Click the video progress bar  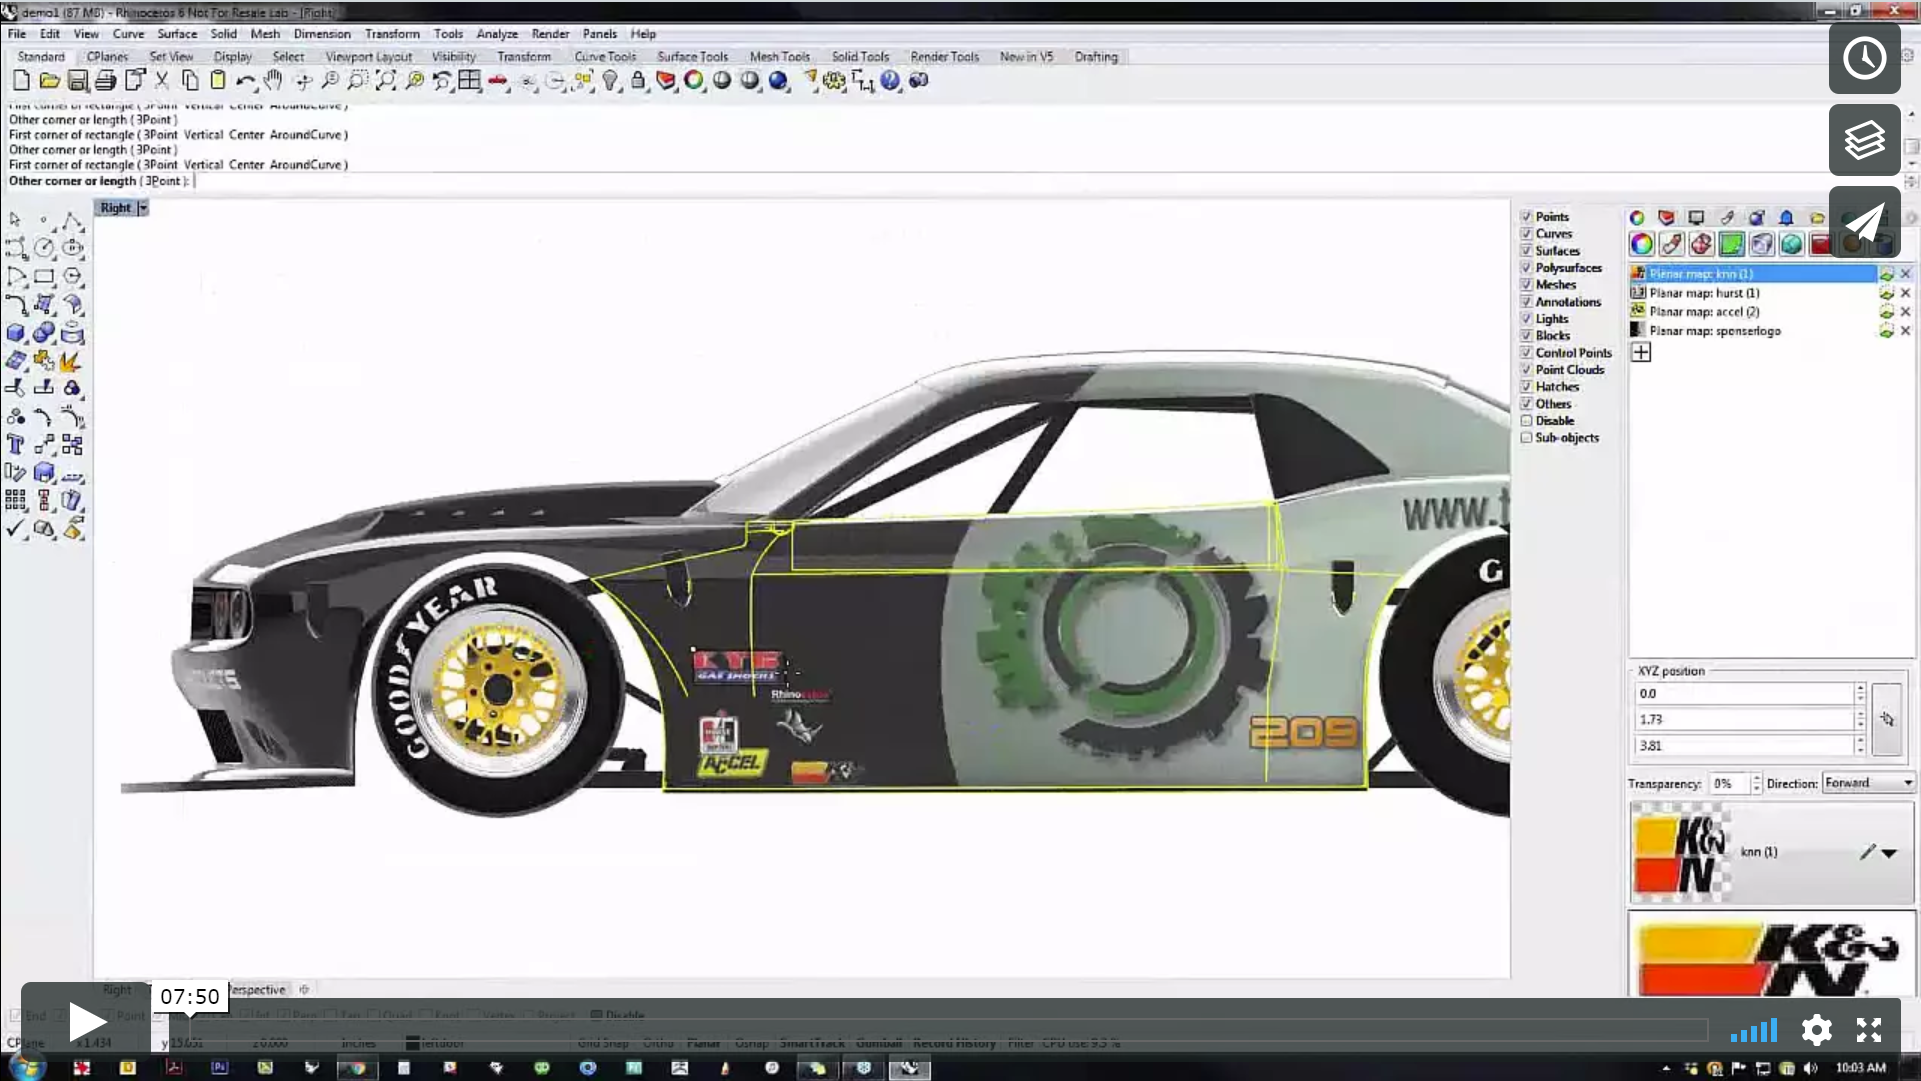coord(948,1029)
